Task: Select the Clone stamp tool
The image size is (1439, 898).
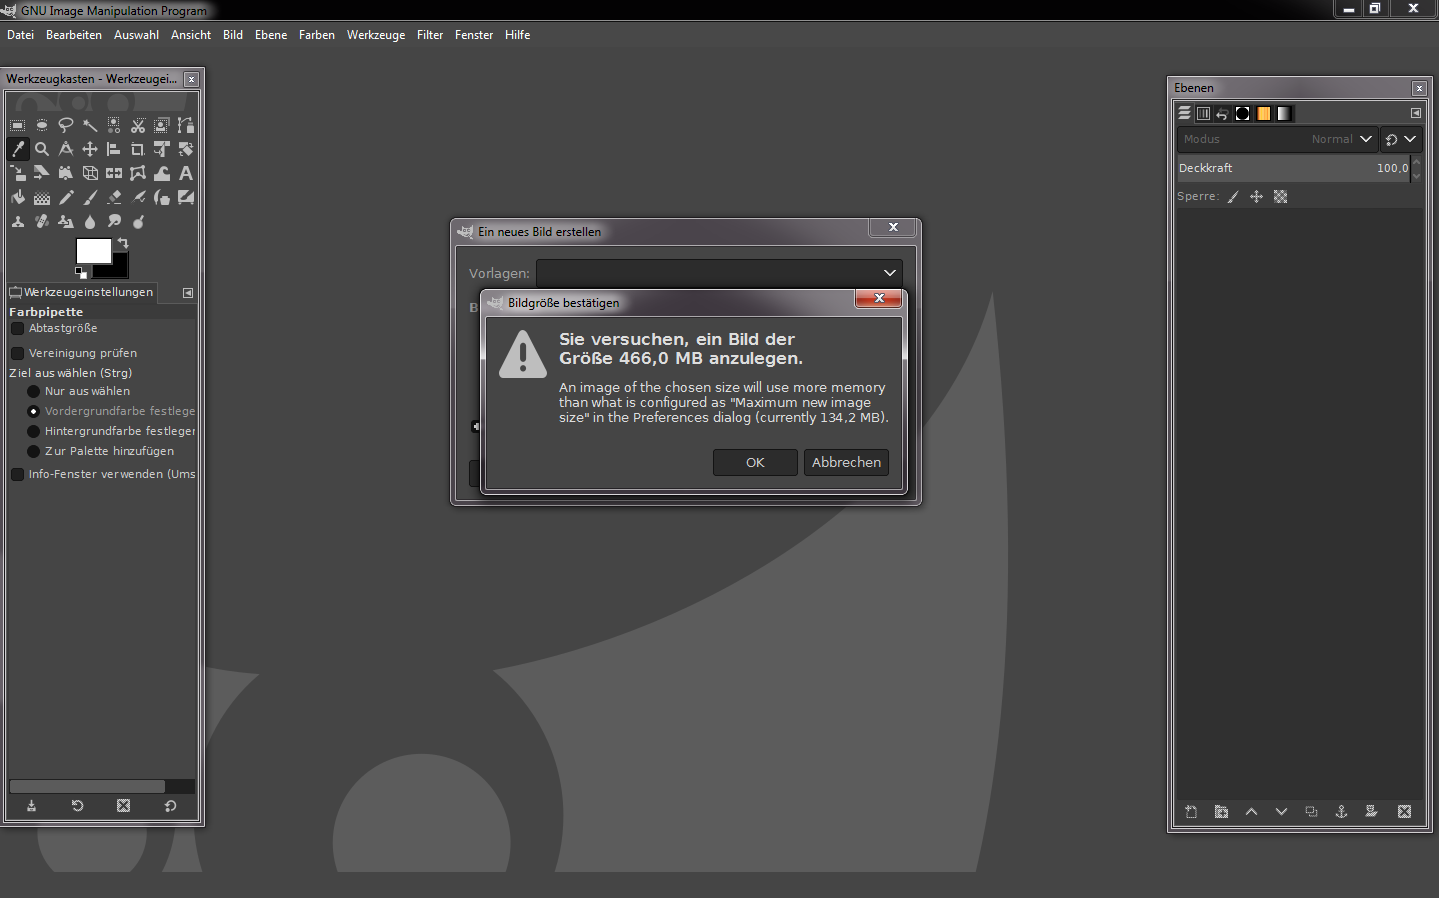Action: click(18, 221)
